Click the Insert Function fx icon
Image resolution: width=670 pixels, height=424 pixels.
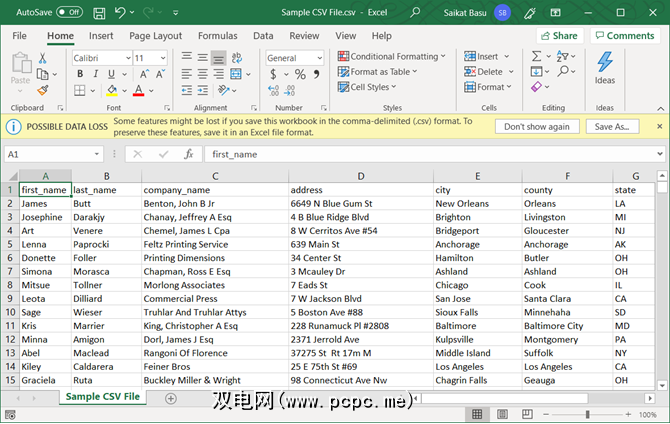pyautogui.click(x=188, y=154)
